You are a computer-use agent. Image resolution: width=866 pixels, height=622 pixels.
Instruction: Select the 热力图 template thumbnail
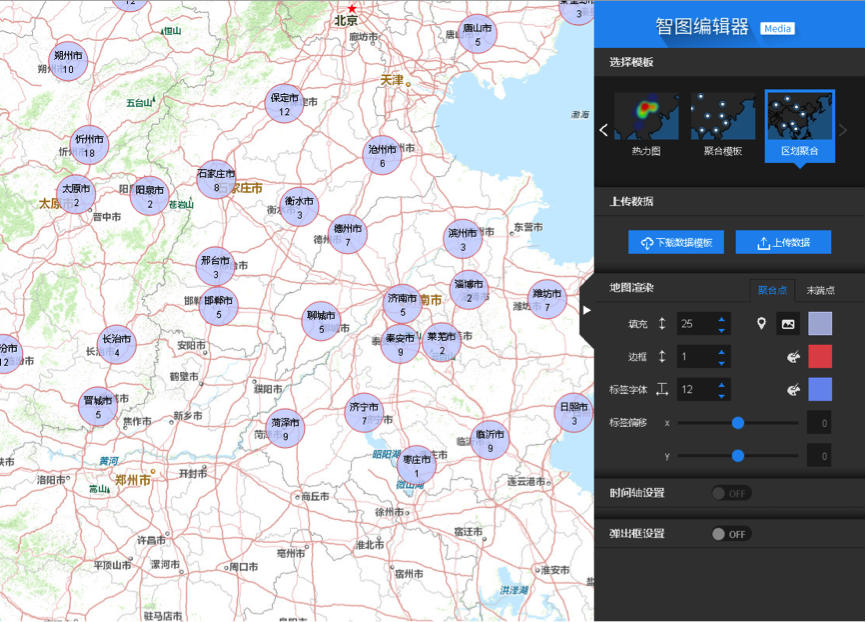click(x=646, y=125)
